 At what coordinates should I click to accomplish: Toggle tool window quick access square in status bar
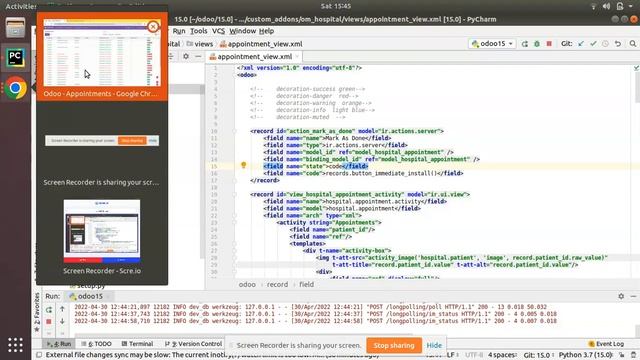[x=39, y=355]
